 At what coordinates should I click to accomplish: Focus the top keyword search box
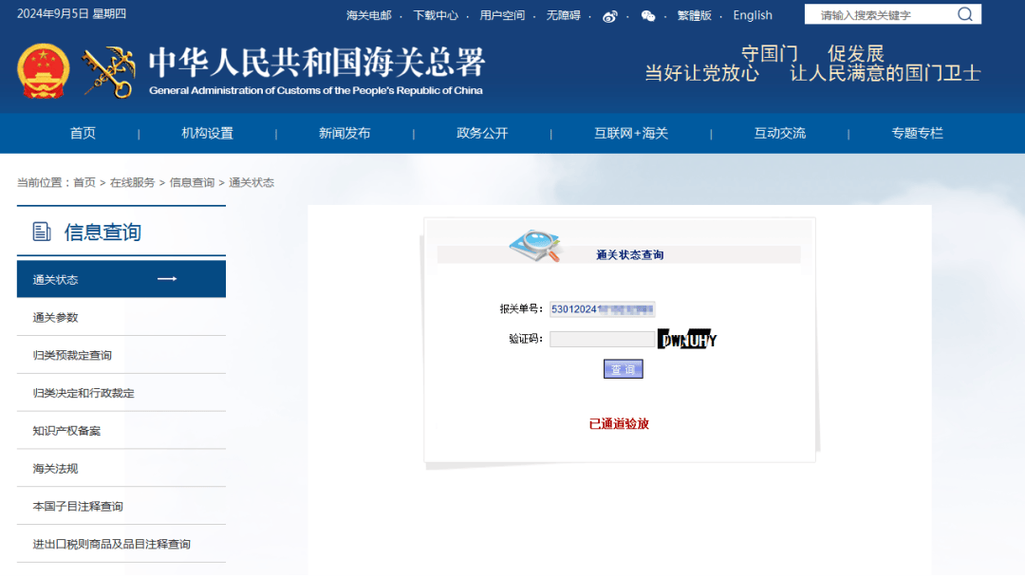(882, 14)
